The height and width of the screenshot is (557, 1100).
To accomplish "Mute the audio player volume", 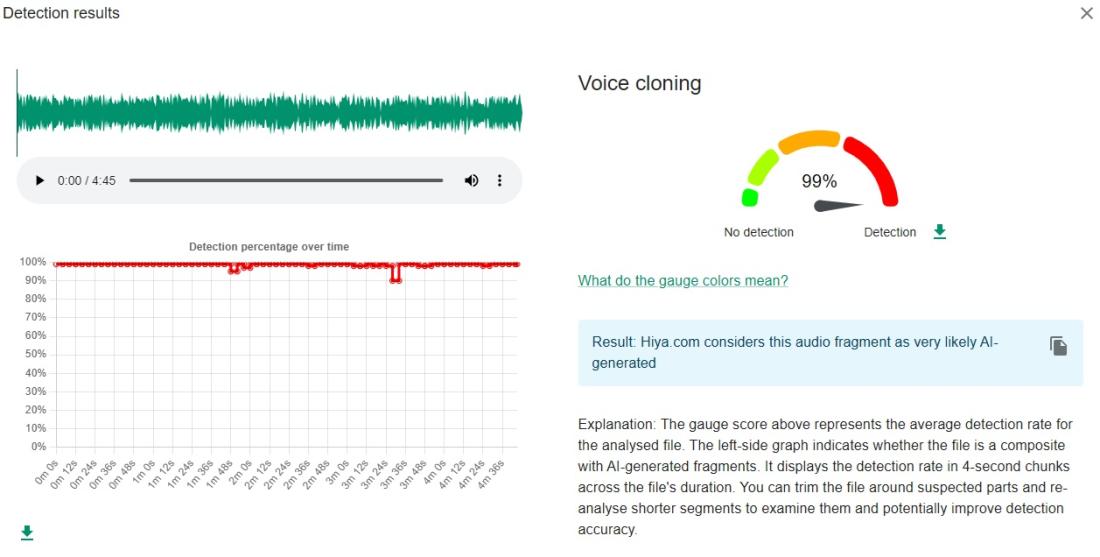I will (x=471, y=180).
